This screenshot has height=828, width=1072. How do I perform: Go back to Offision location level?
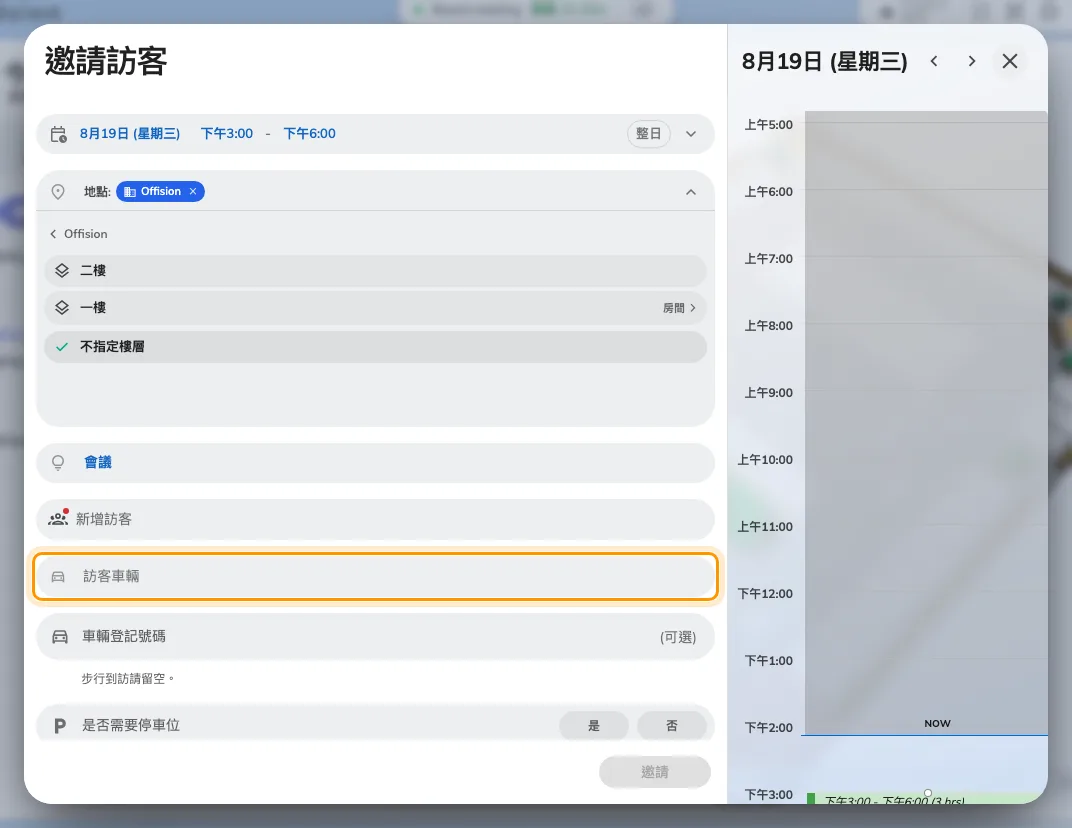point(79,234)
